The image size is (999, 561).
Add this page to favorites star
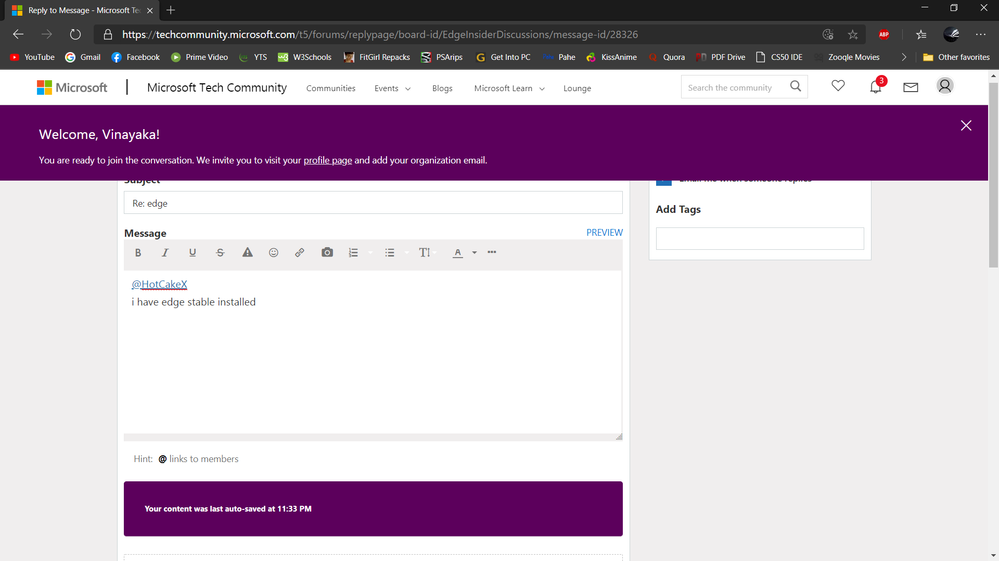coord(852,34)
